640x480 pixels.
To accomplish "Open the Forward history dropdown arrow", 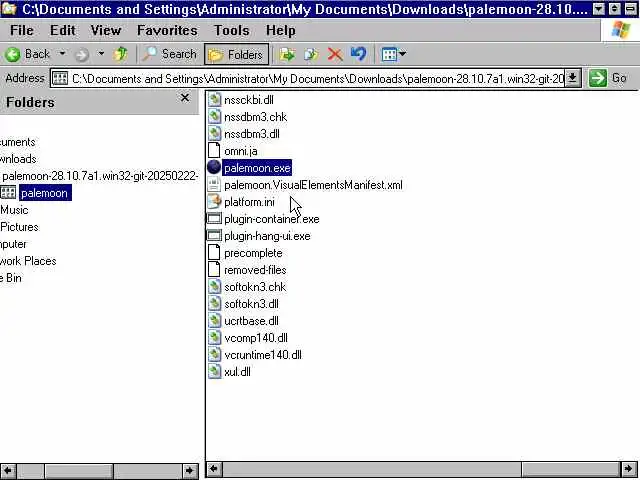I will (101, 53).
